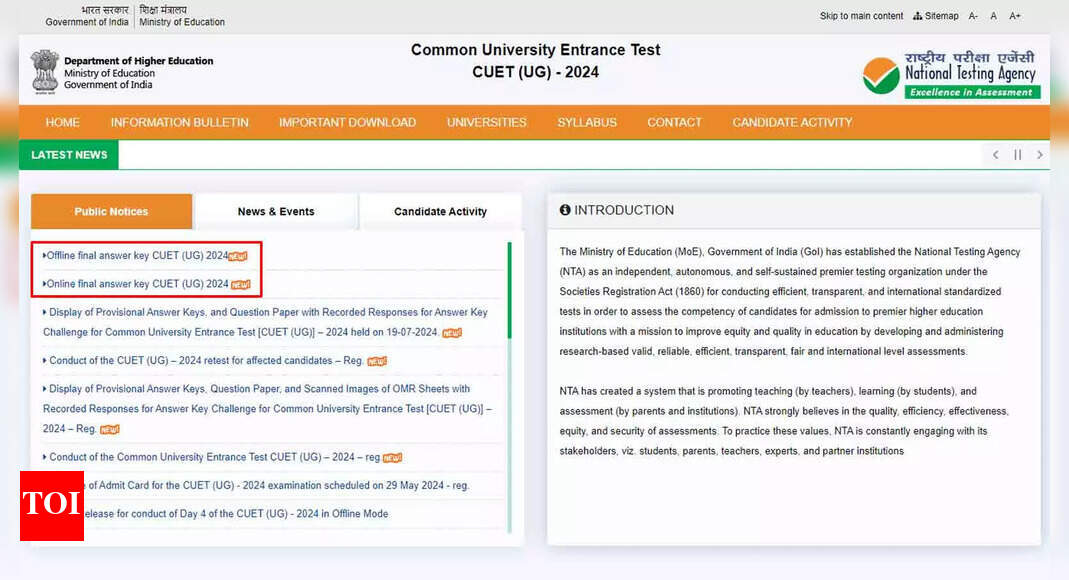Open Admit Card for 29 May 2024 examination notice
The image size is (1069, 580).
(278, 485)
